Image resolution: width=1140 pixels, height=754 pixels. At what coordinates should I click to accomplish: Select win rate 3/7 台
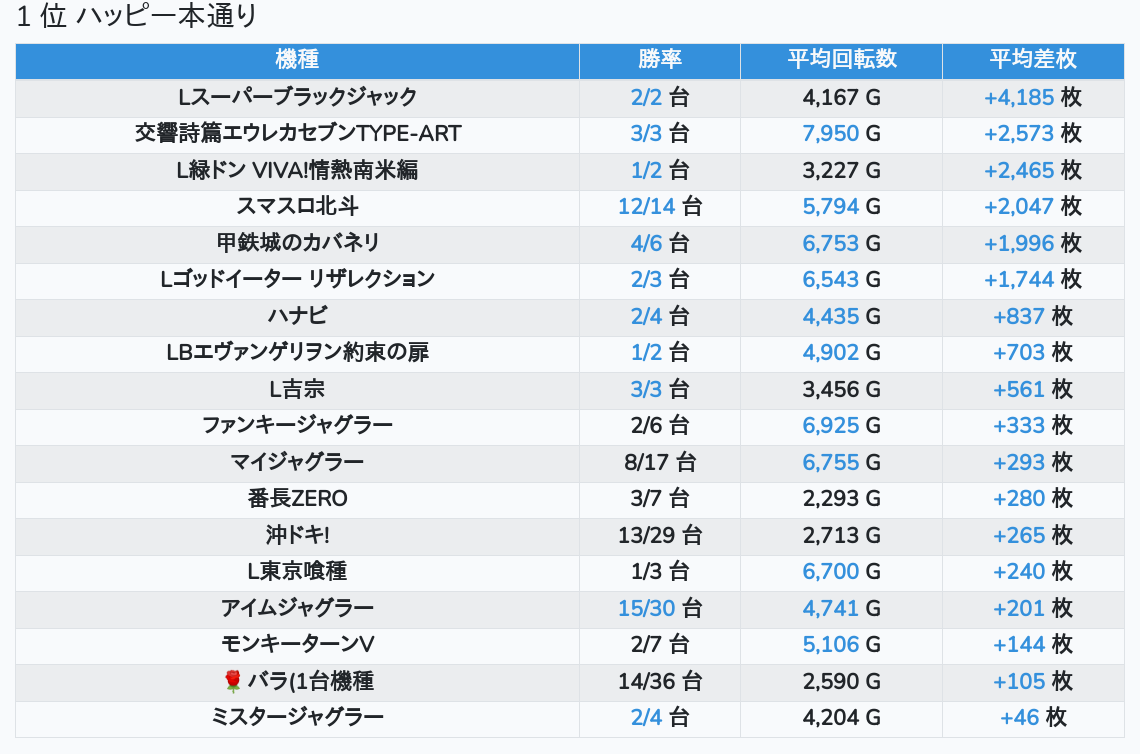tap(660, 499)
